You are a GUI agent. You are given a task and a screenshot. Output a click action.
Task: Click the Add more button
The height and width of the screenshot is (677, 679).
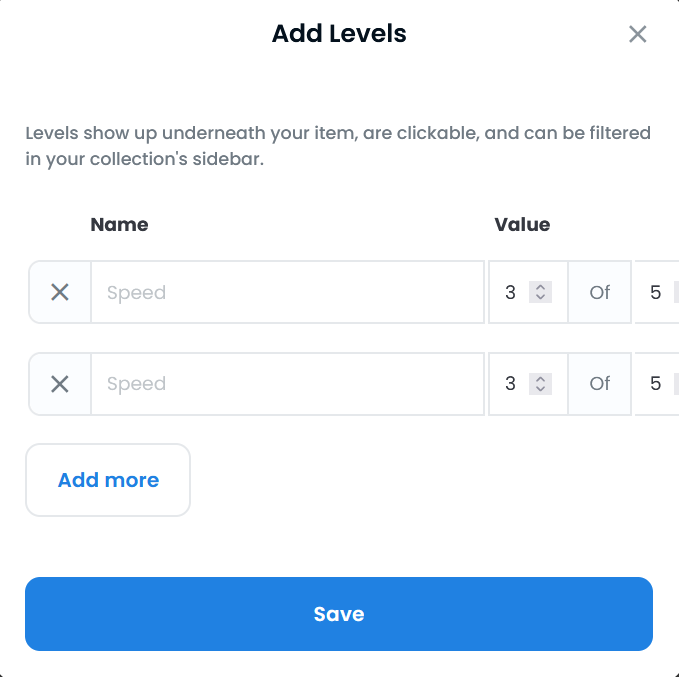coord(108,480)
